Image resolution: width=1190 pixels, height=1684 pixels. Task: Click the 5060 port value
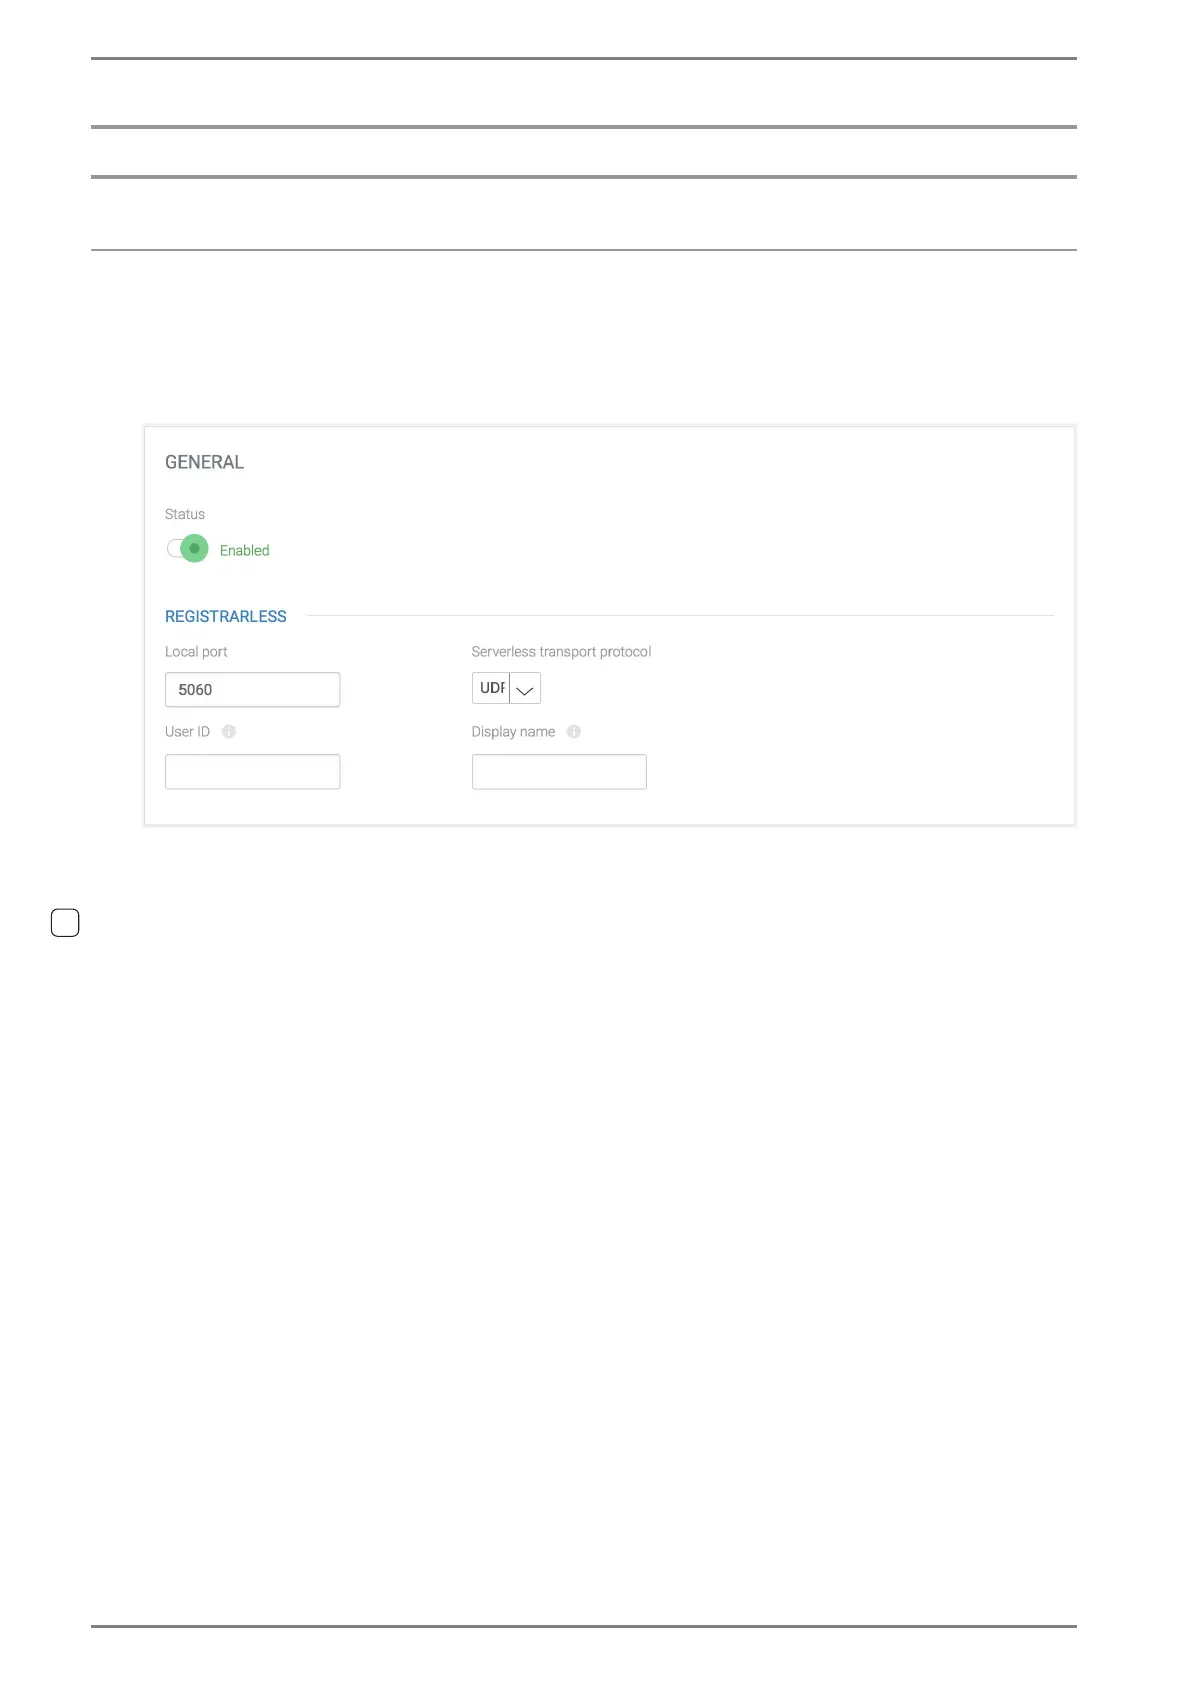(x=195, y=690)
